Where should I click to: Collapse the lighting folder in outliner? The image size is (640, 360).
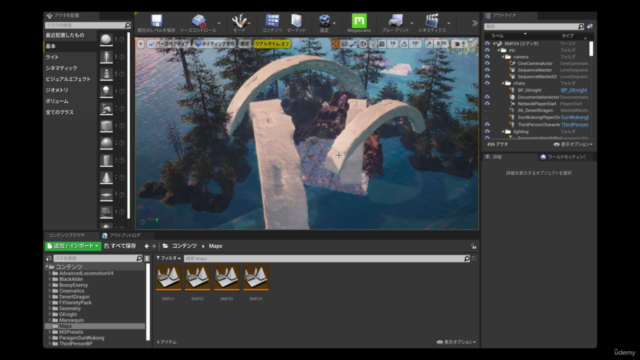point(503,131)
